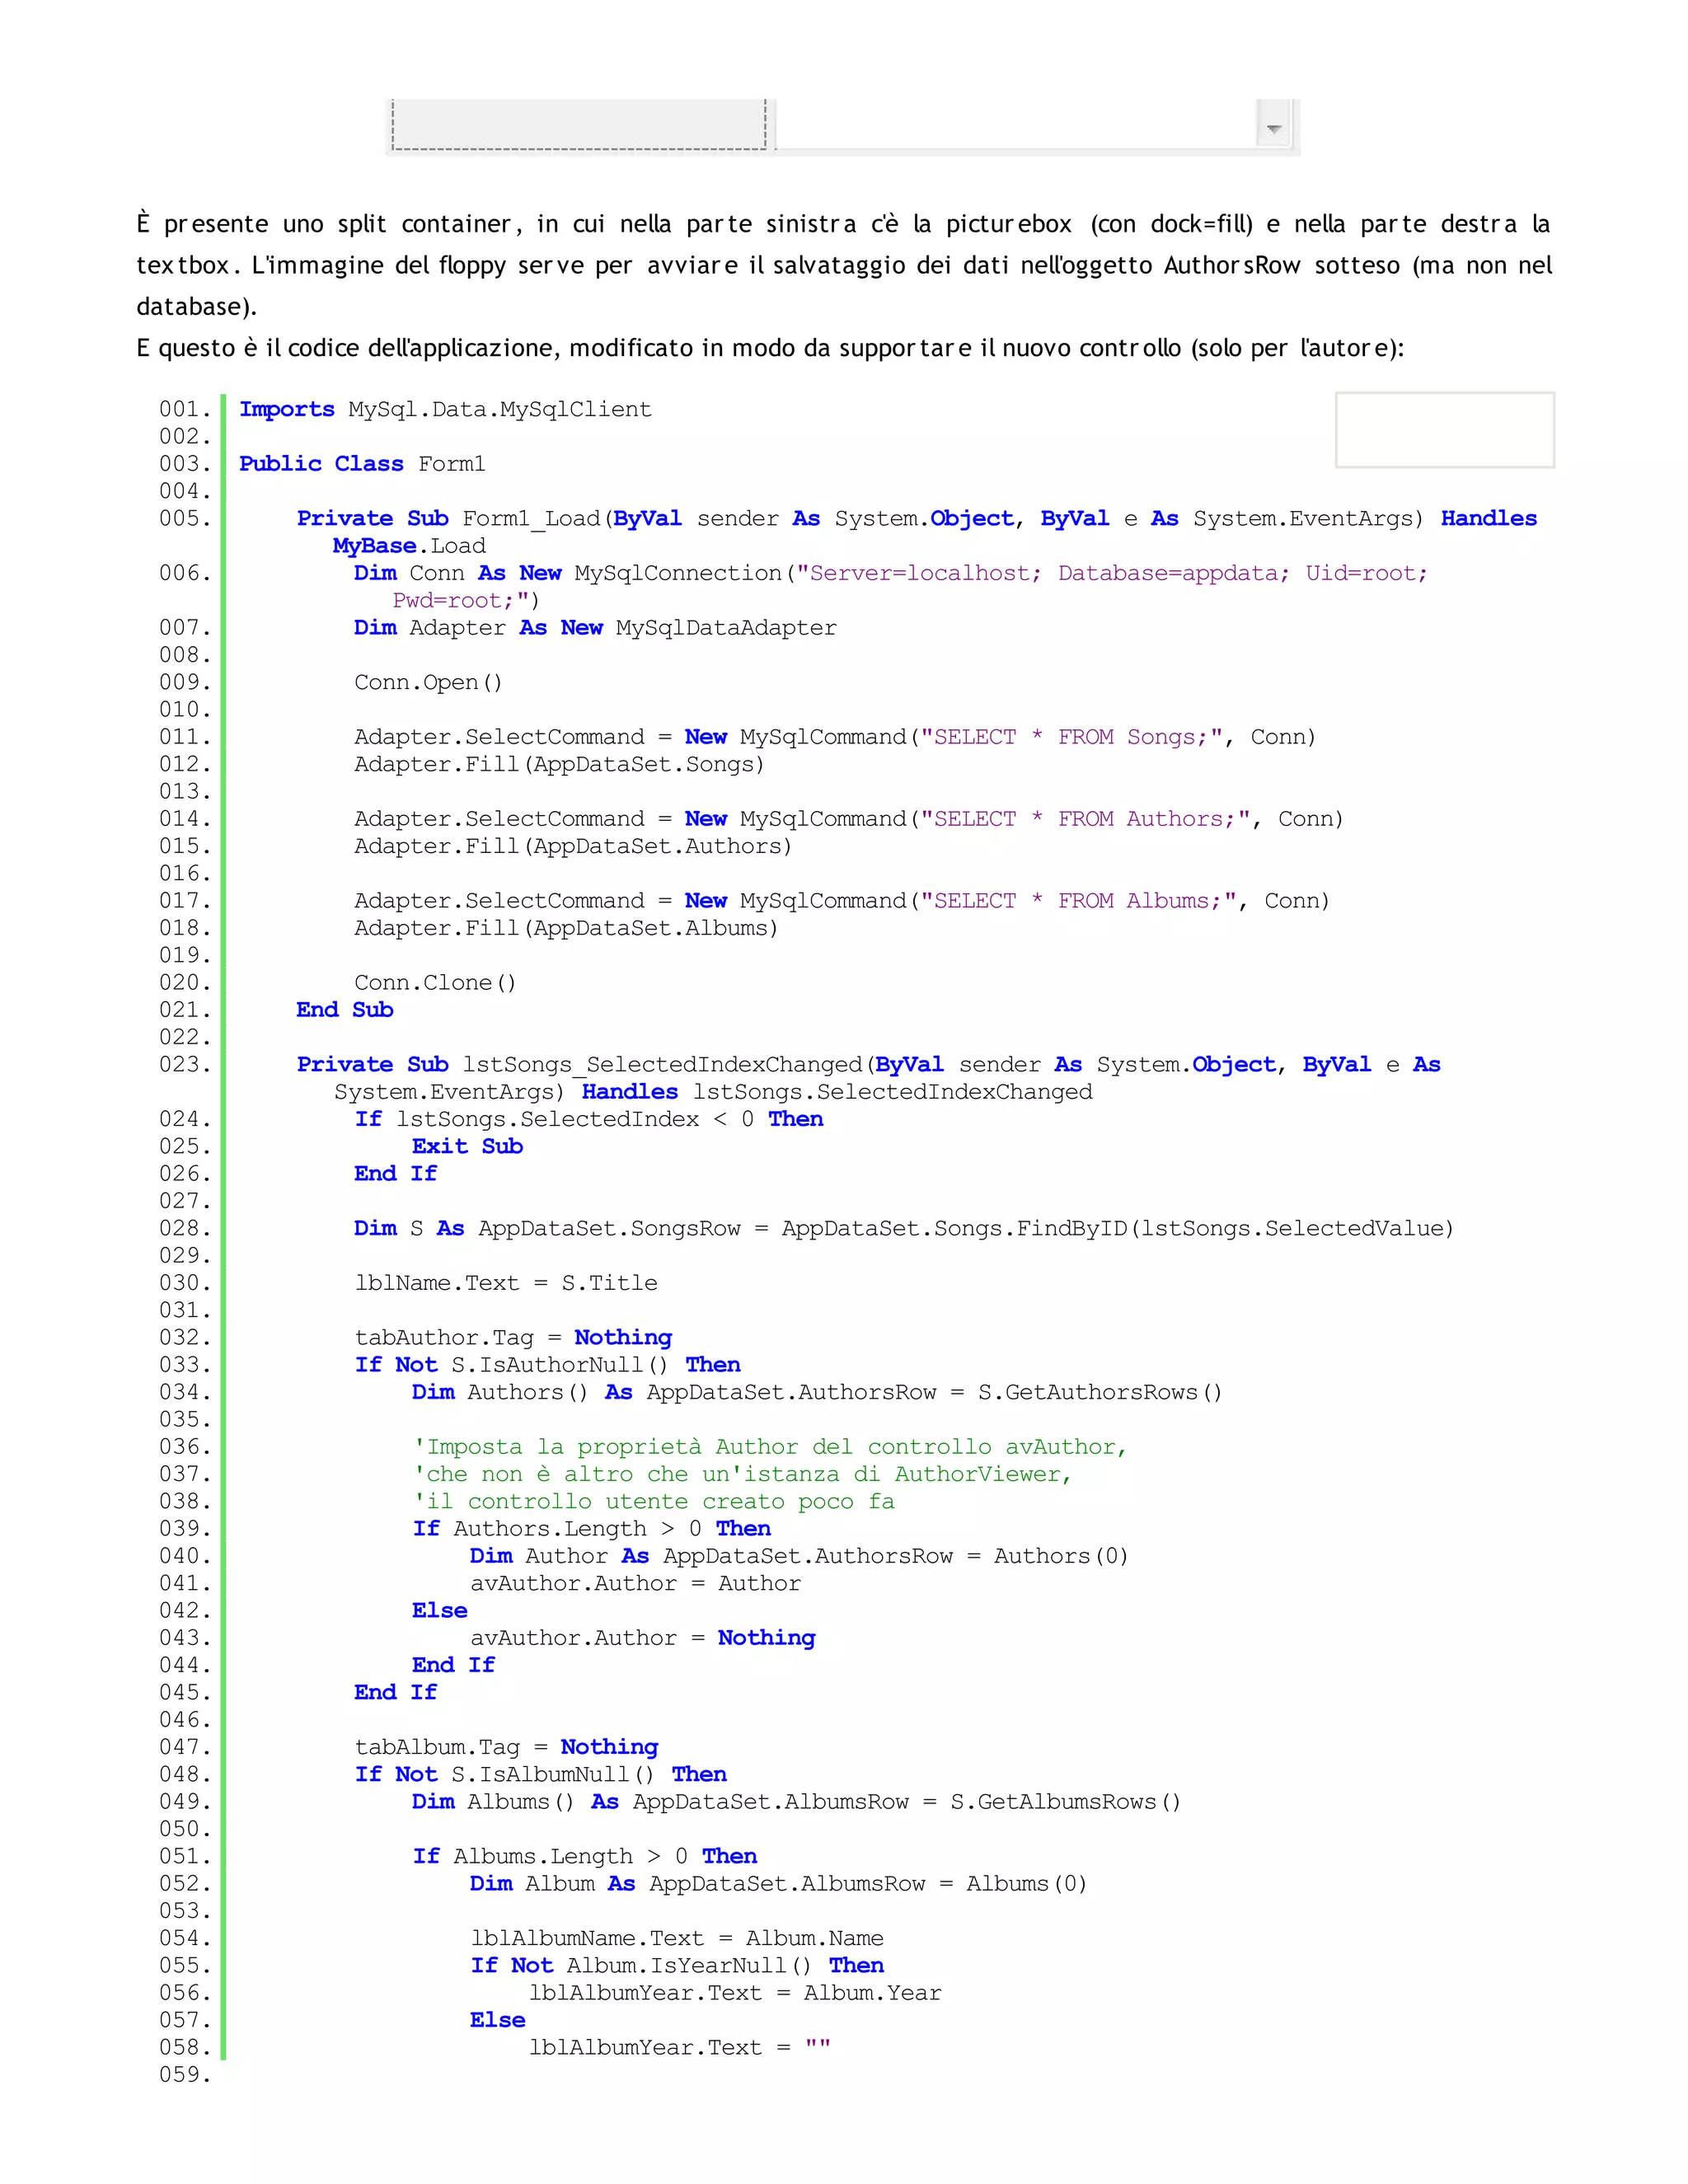Click the Conn.Open() statement
Image resolution: width=1688 pixels, height=2184 pixels.
(x=428, y=682)
